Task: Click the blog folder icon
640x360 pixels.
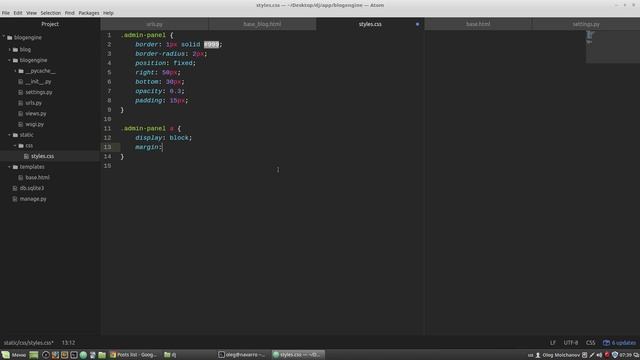Action: click(16, 49)
